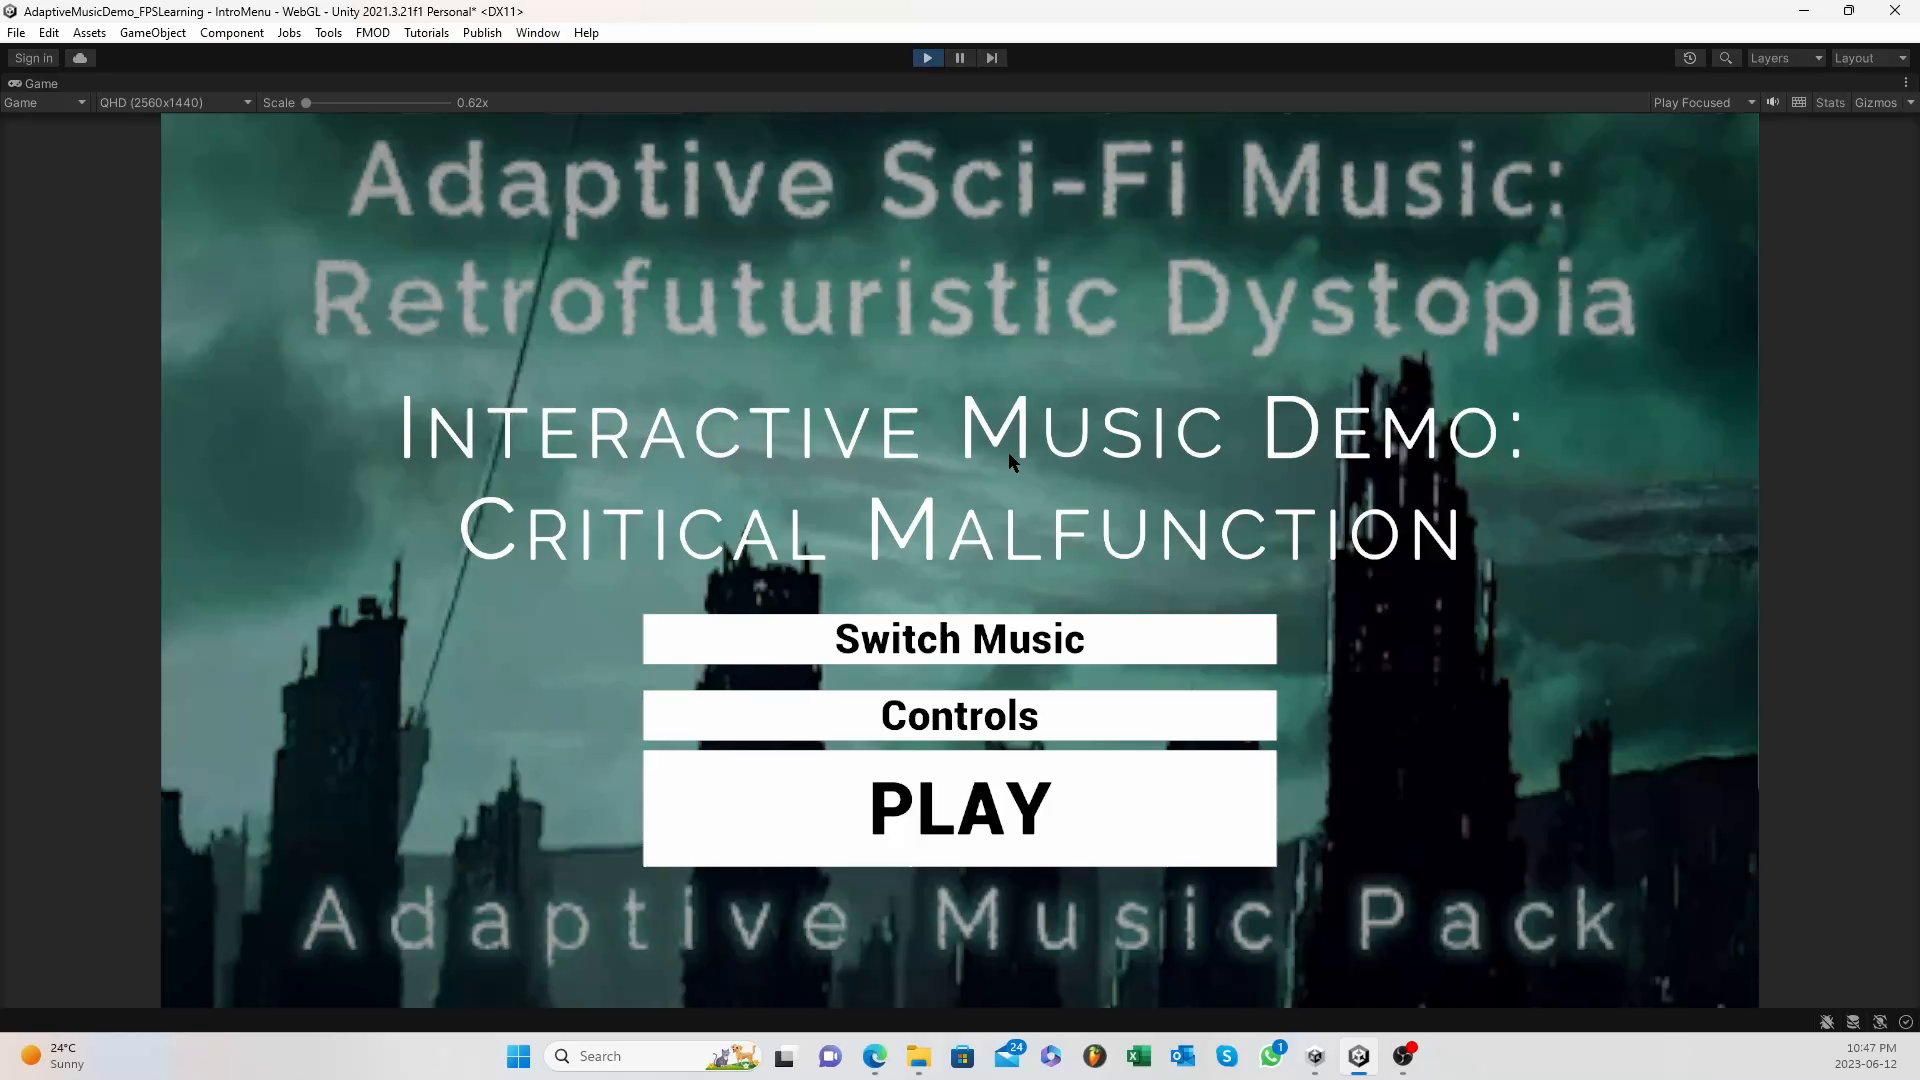Open Excel from the taskbar

click(x=1139, y=1056)
